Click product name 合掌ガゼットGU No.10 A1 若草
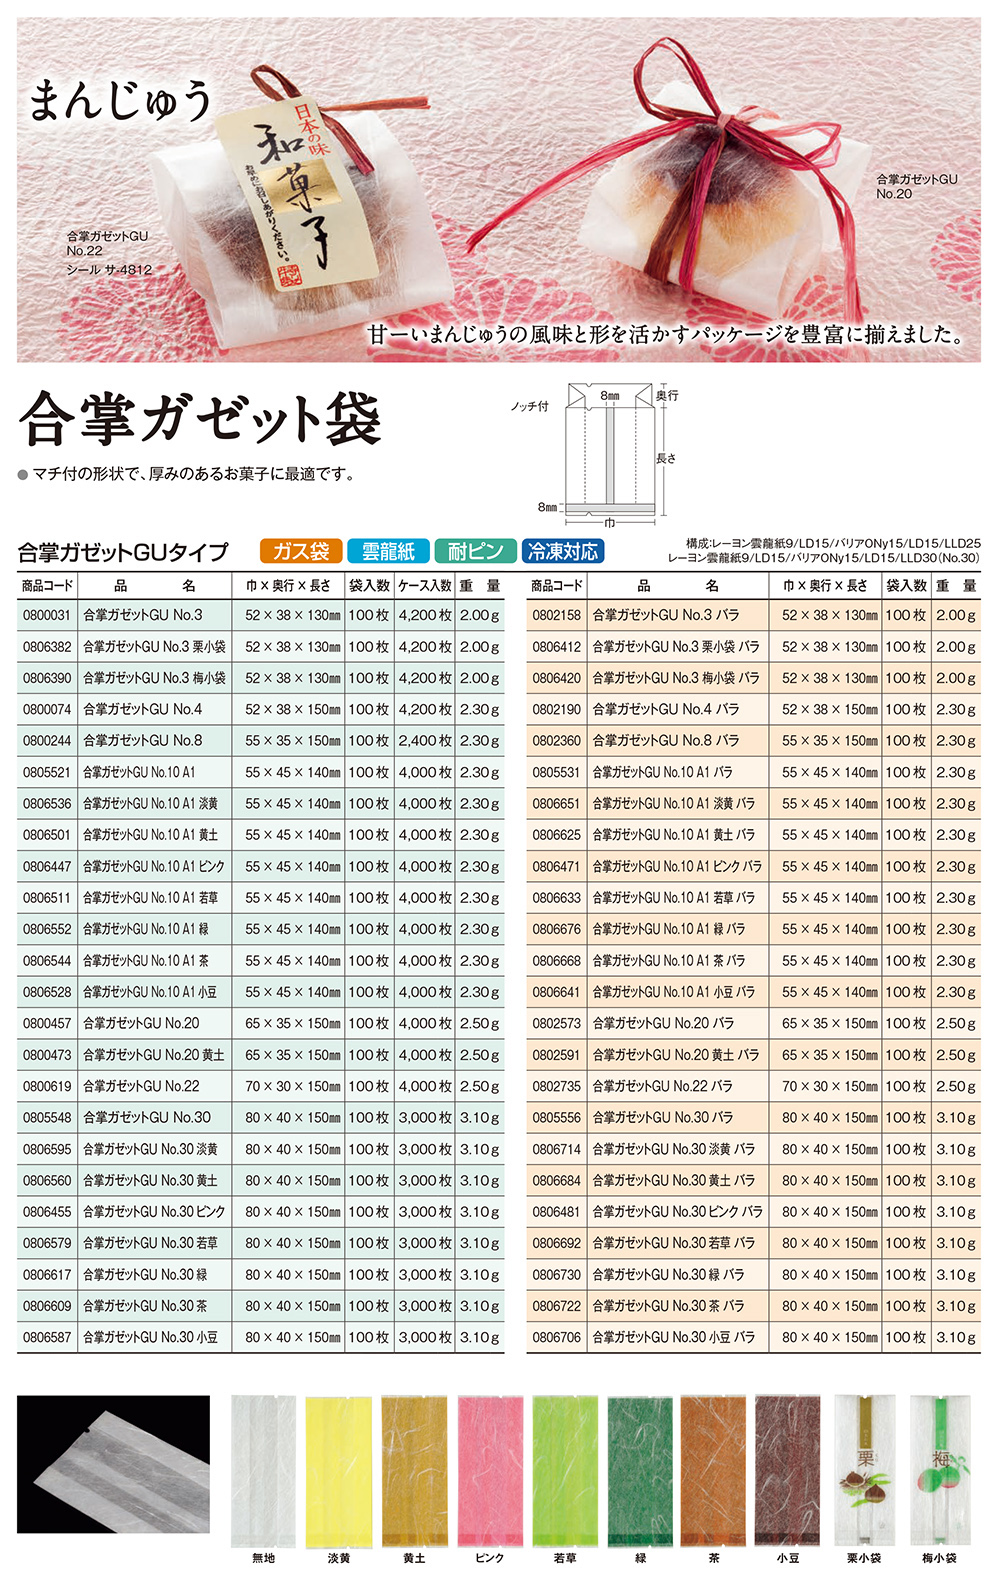 click(x=150, y=898)
